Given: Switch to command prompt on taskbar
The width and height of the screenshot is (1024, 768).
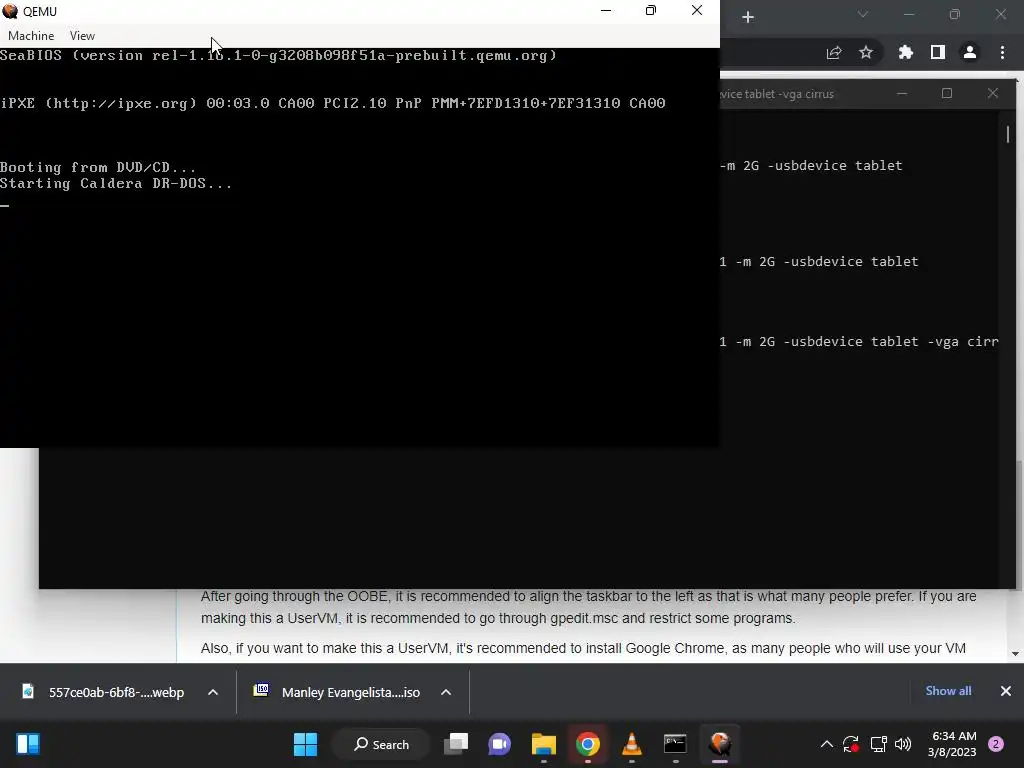Looking at the screenshot, I should pos(675,744).
